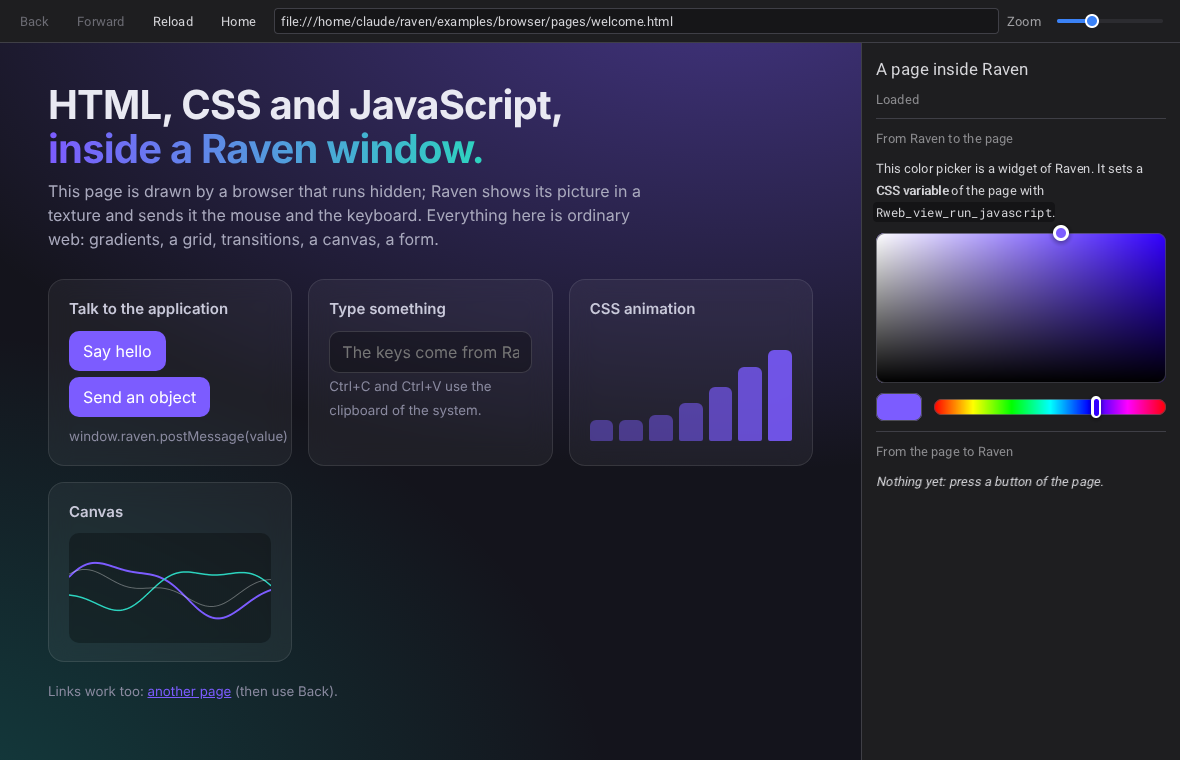Click the Send an object button
Viewport: 1180px width, 760px height.
139,397
